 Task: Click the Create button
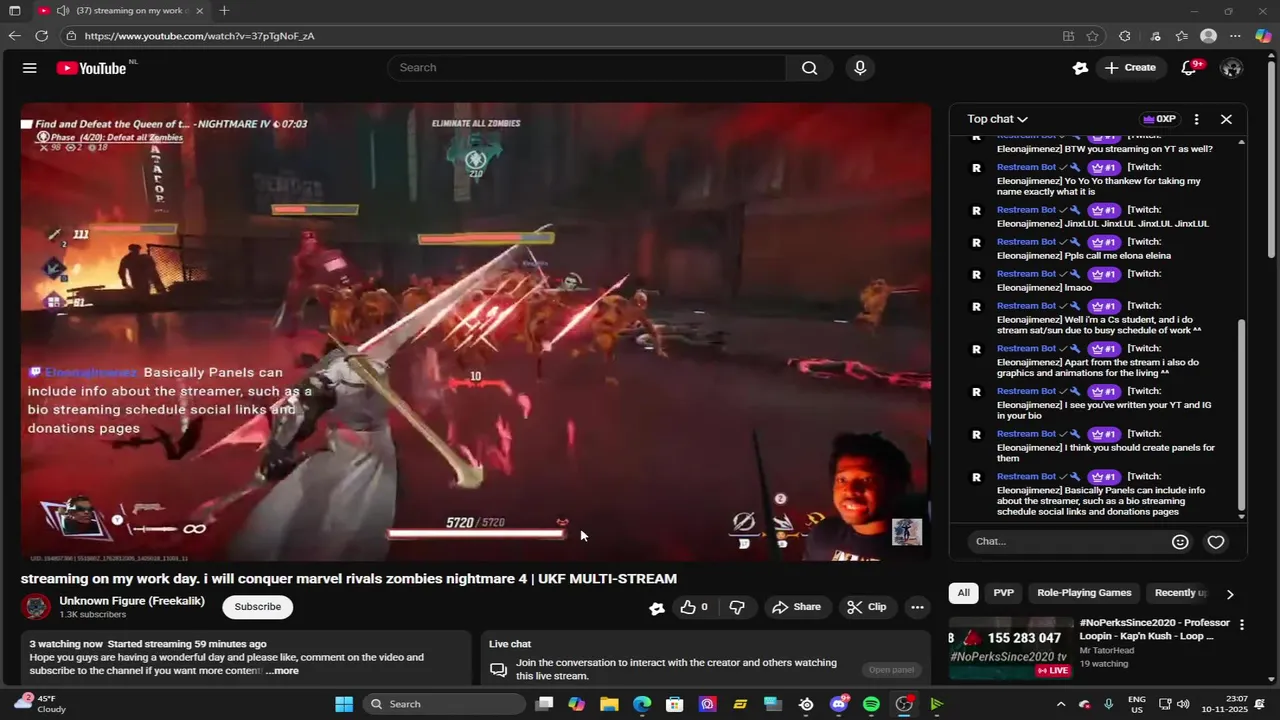coord(1130,68)
